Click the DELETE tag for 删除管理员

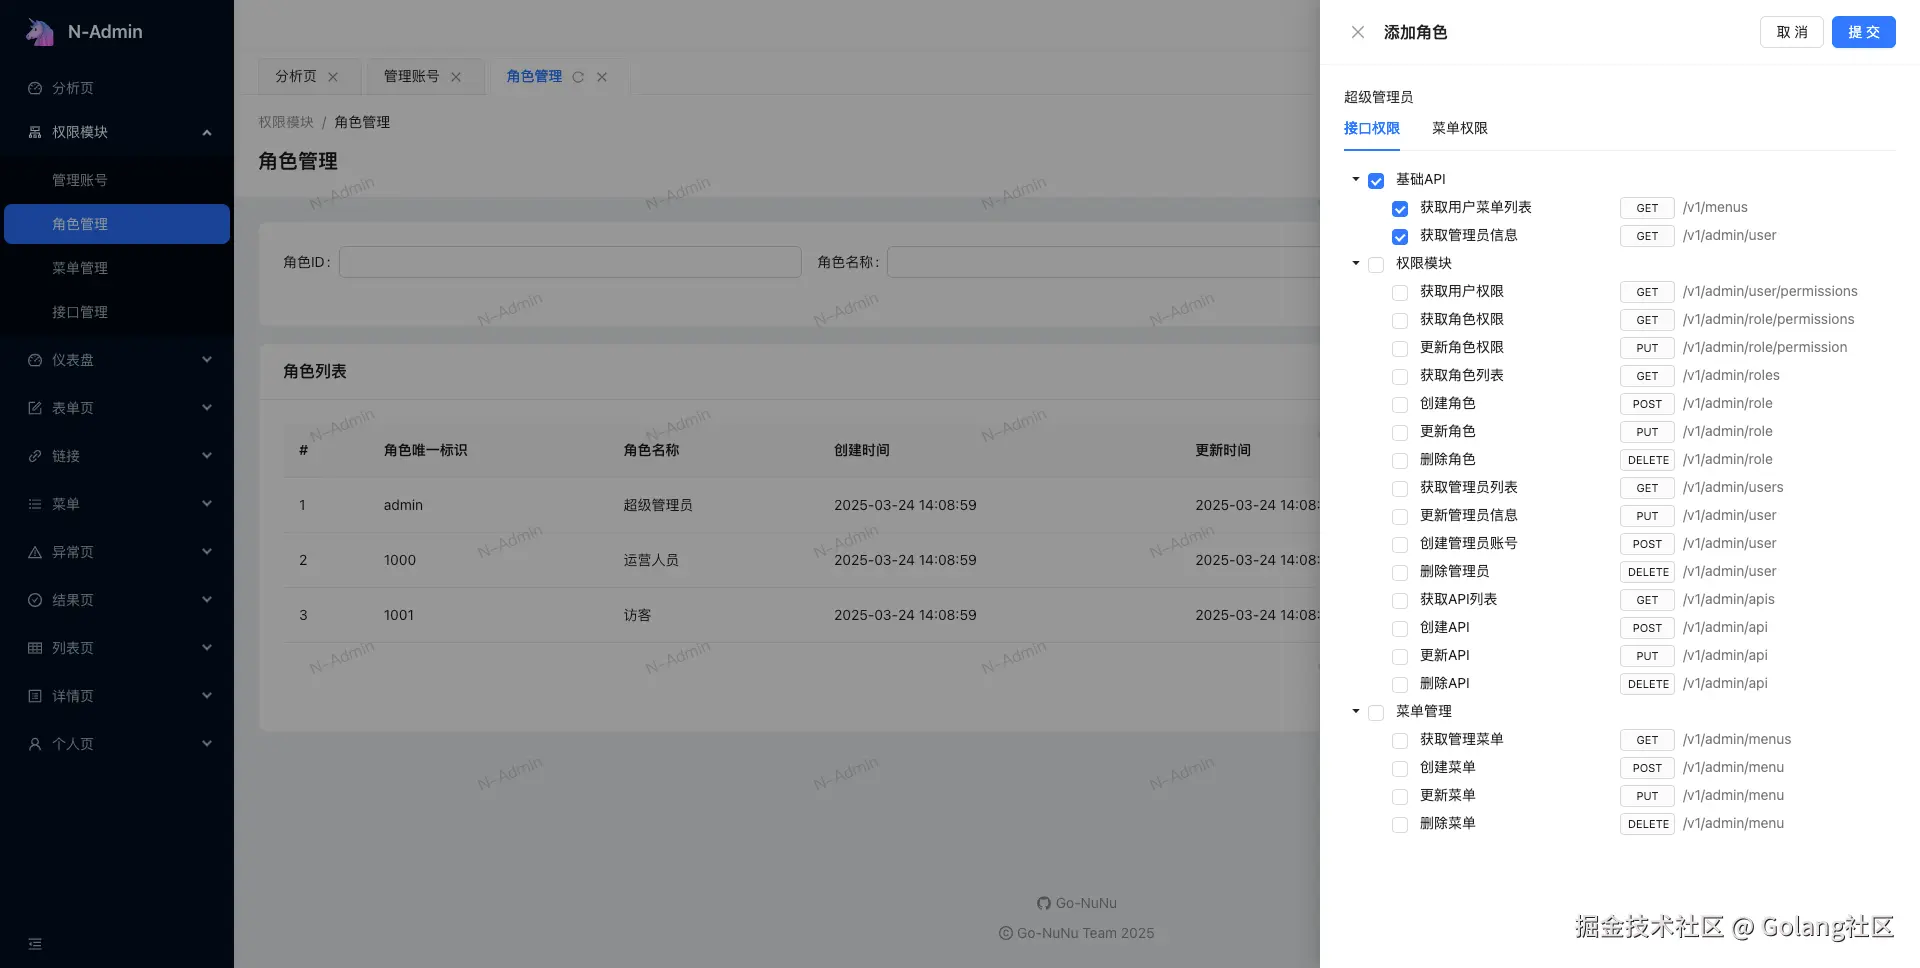click(x=1647, y=572)
